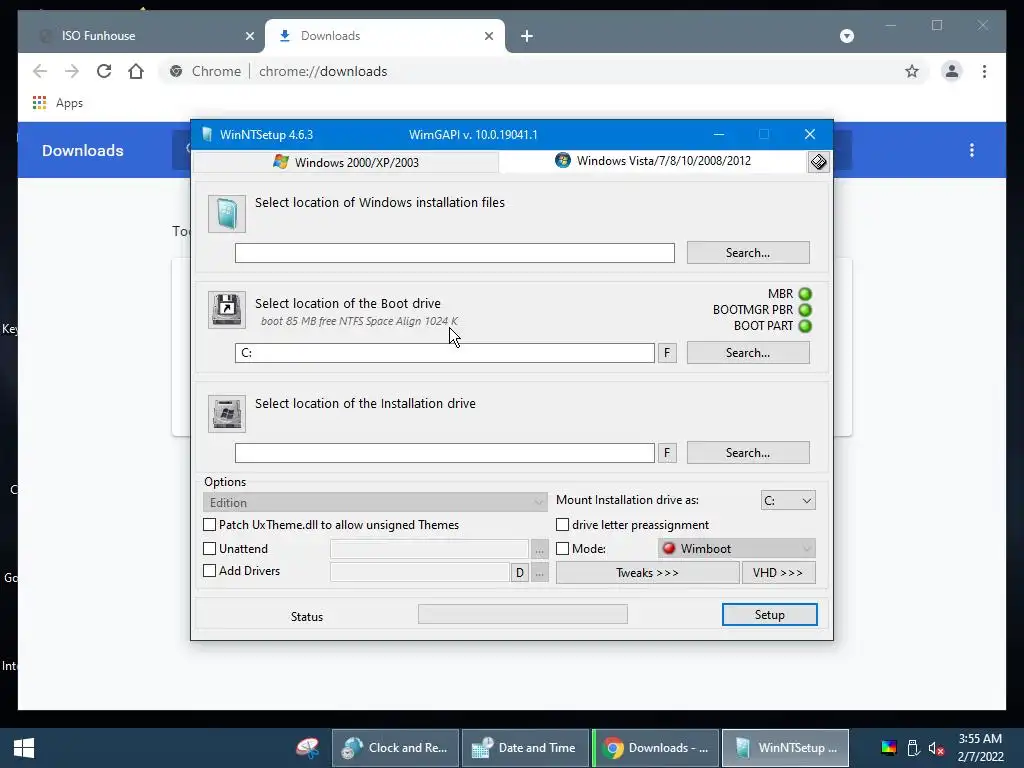Switch to Downloads Chrome taskbar button

point(656,748)
